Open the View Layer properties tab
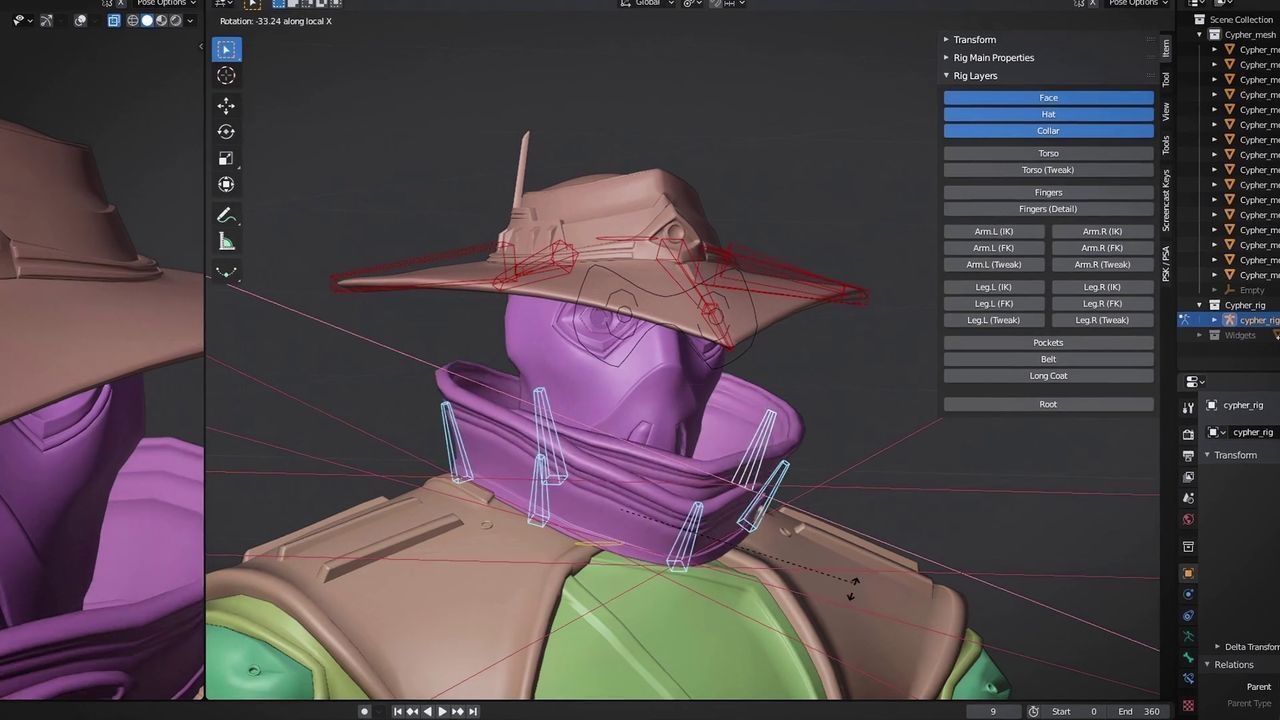 (1188, 477)
